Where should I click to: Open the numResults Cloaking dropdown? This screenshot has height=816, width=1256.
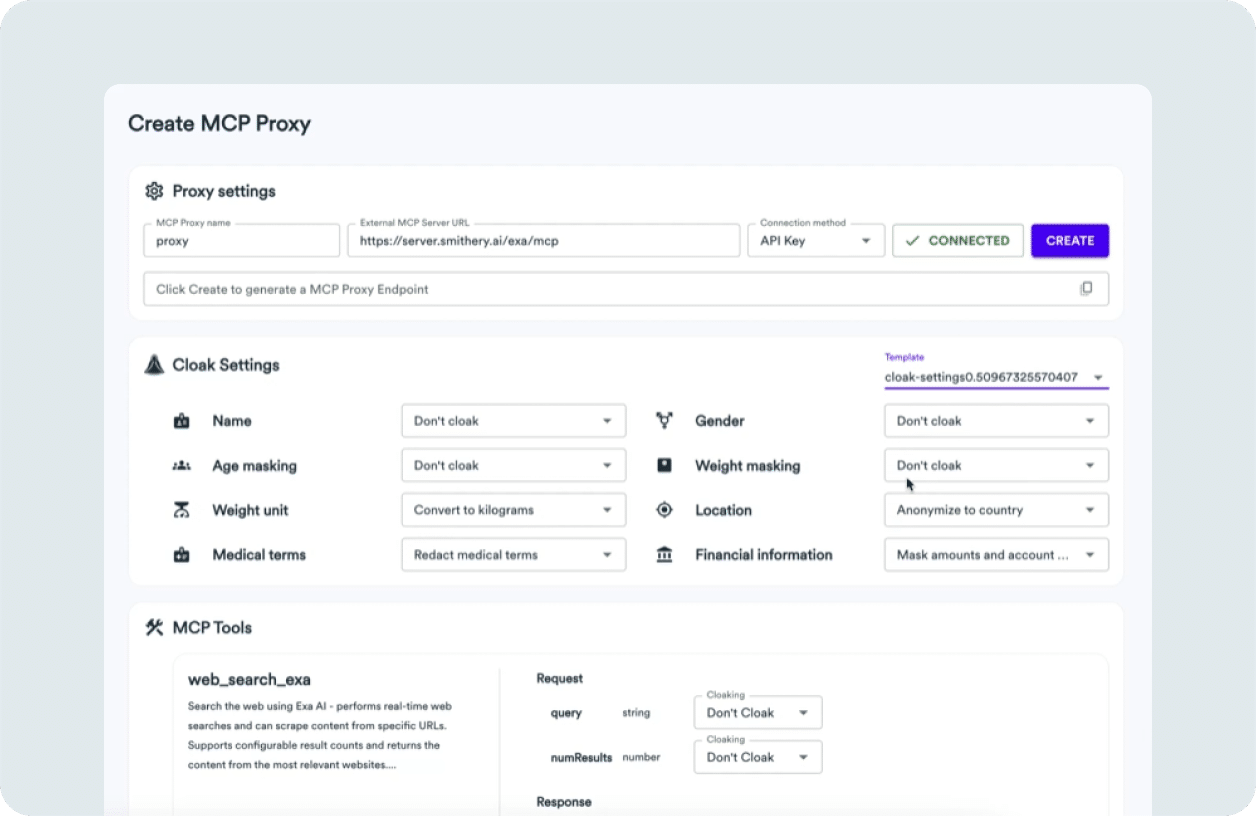[758, 757]
